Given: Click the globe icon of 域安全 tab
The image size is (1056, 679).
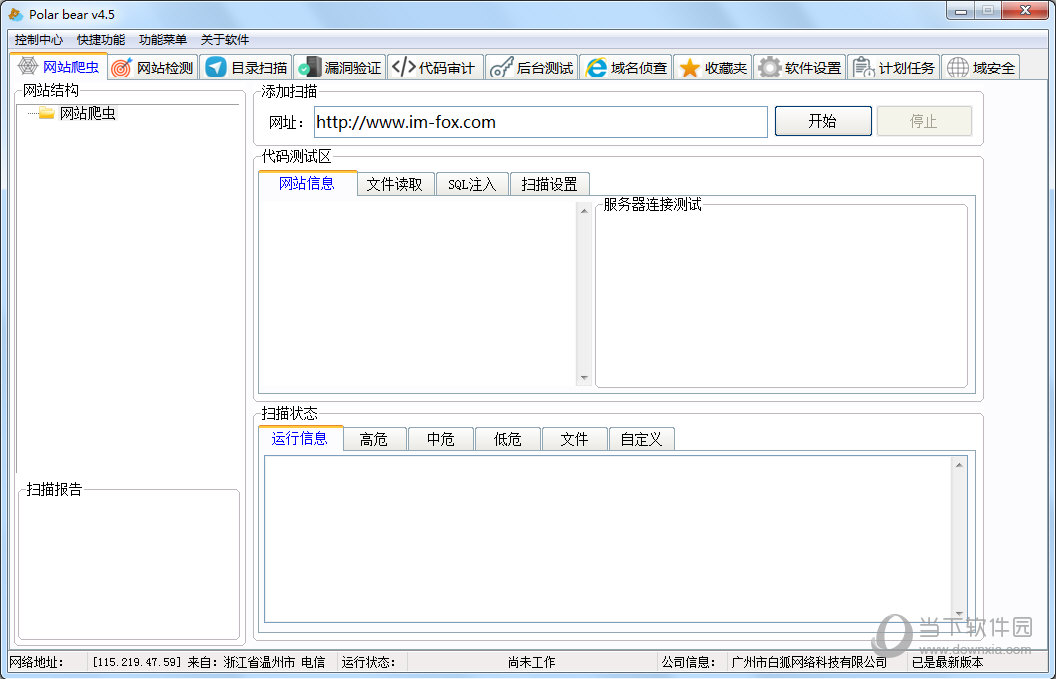Looking at the screenshot, I should point(958,67).
